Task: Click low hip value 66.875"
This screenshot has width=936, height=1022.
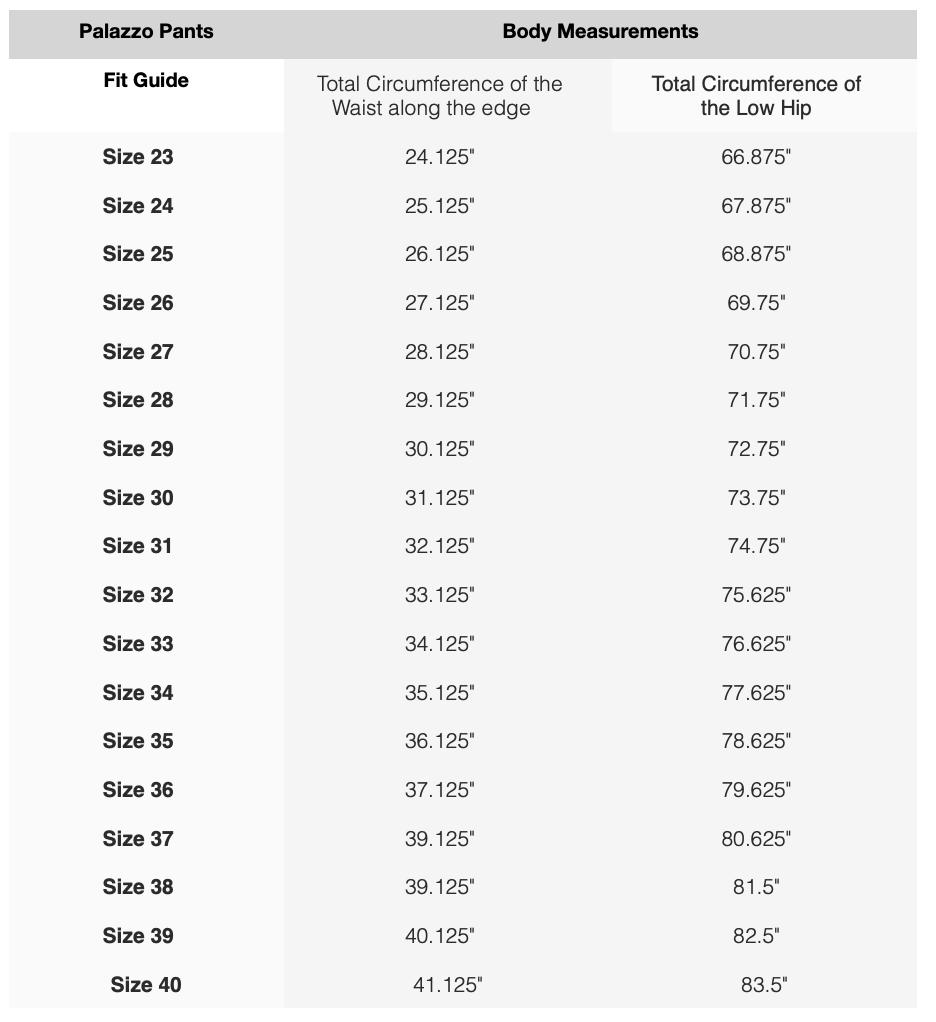Action: pos(756,157)
